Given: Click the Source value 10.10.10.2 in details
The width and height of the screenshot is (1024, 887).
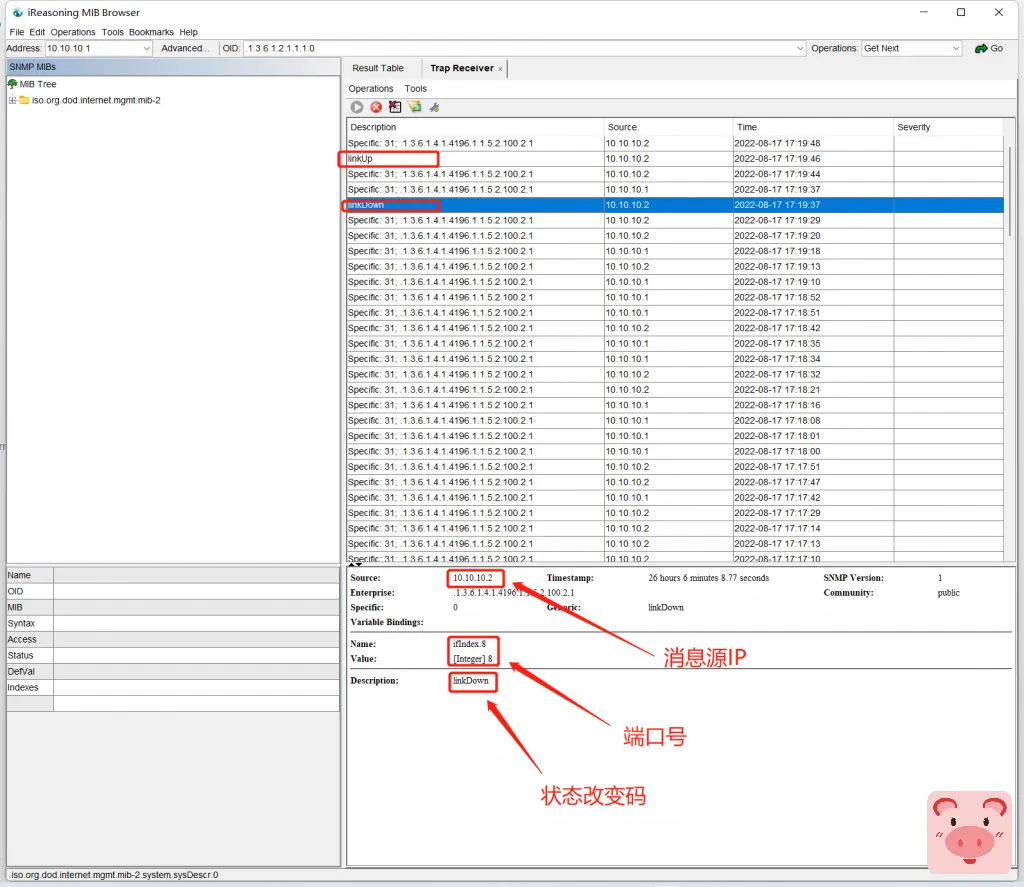Looking at the screenshot, I should [473, 578].
